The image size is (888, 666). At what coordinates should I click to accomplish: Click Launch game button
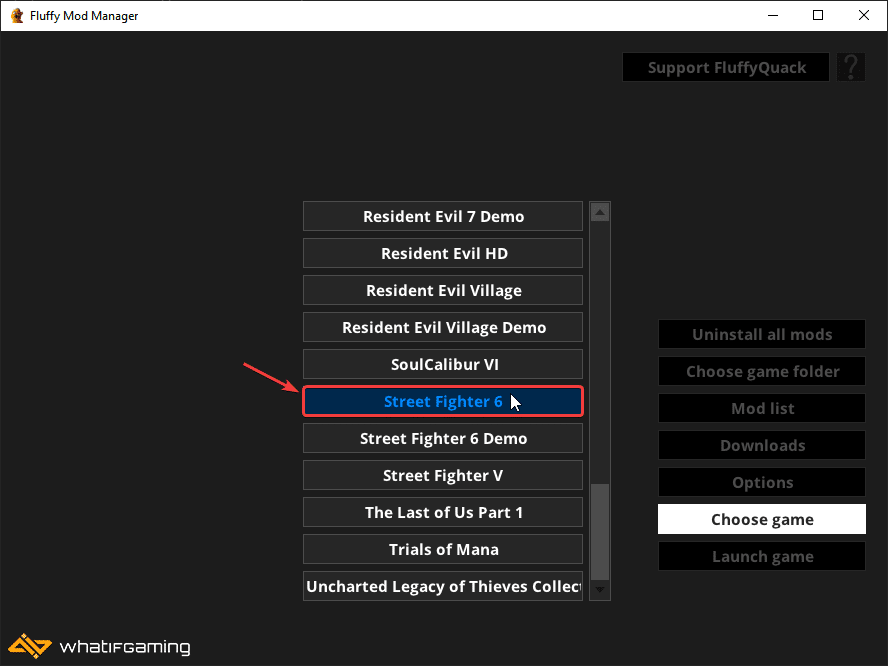click(762, 556)
